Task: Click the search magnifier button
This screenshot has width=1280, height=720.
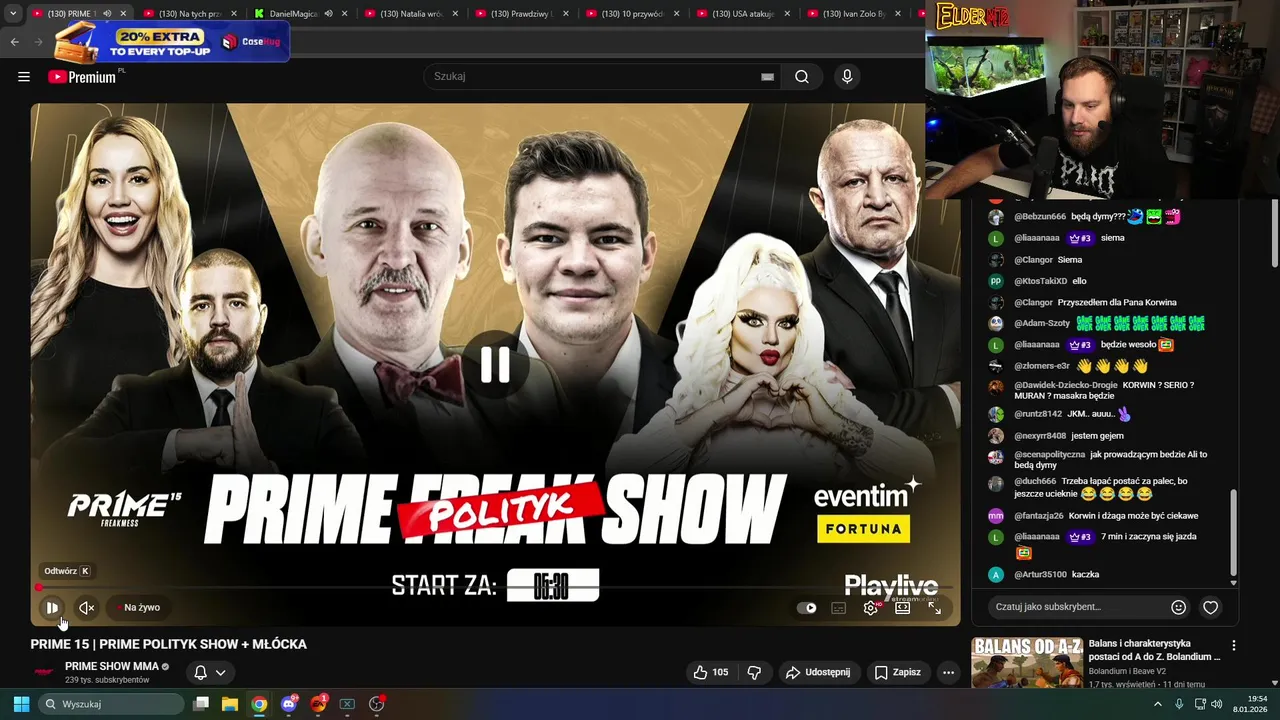Action: [x=802, y=77]
